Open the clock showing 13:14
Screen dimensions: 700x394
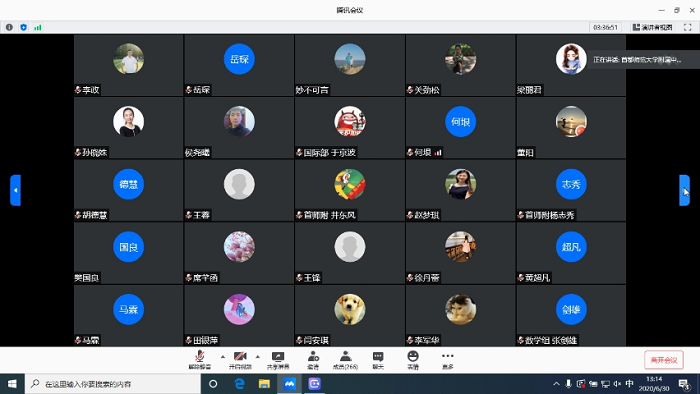coord(654,384)
